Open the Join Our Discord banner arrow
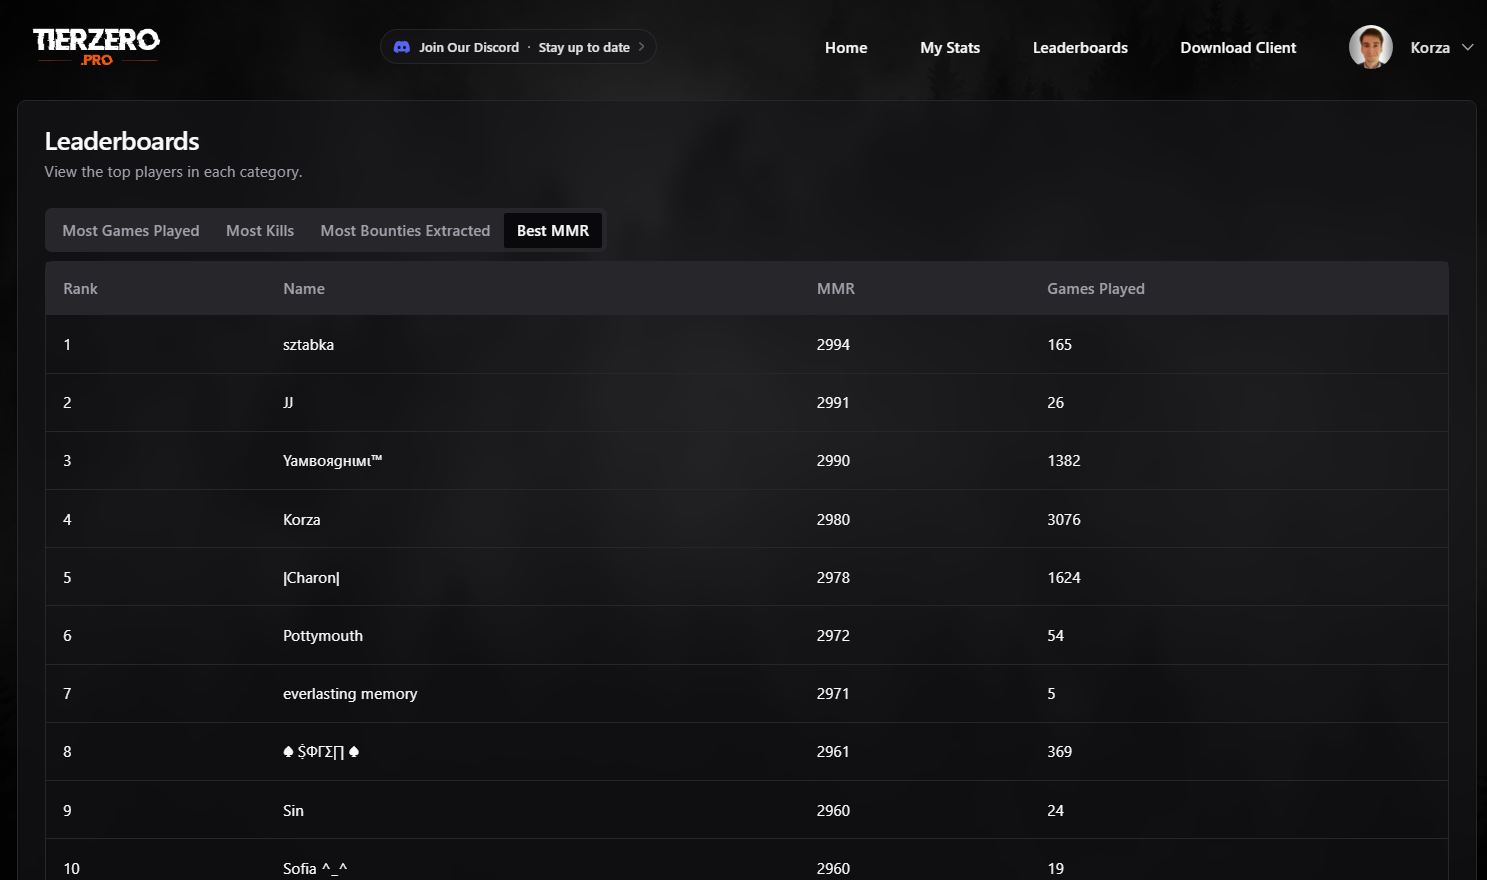The height and width of the screenshot is (880, 1487). click(x=641, y=47)
